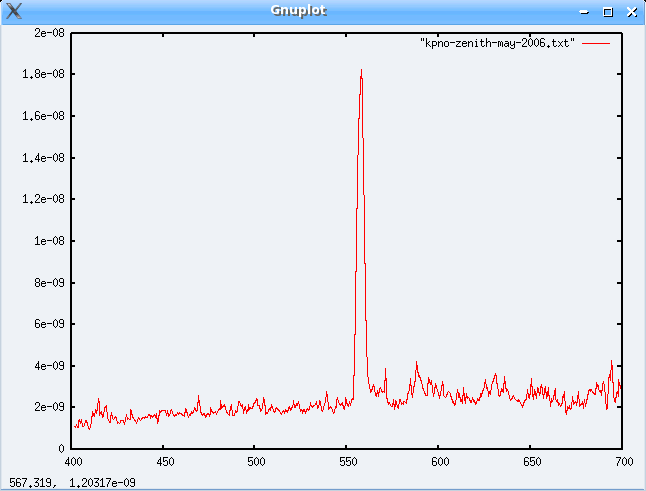Click the 2e-08 label on the y-axis
Image resolution: width=646 pixels, height=491 pixels.
[x=49, y=32]
